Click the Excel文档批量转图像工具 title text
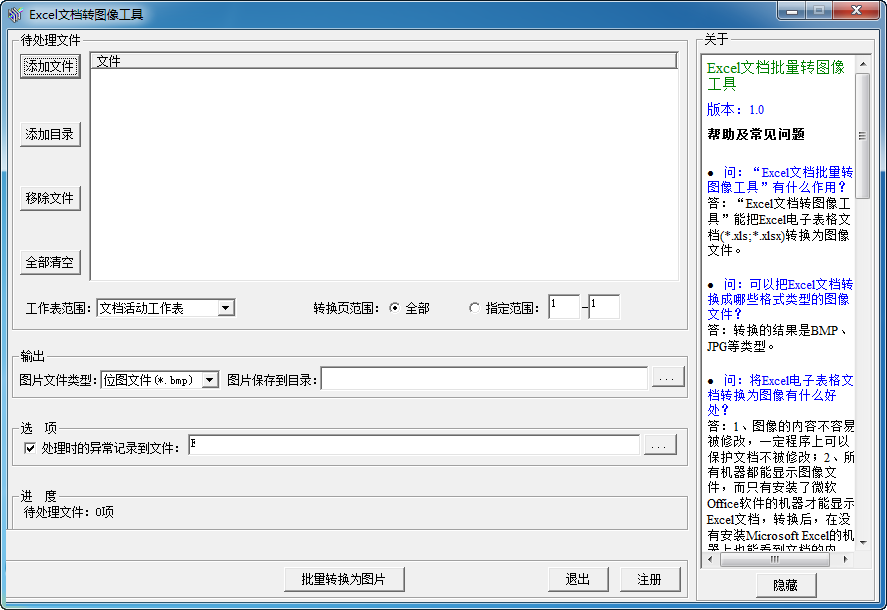Viewport: 887px width, 610px height. (x=776, y=75)
